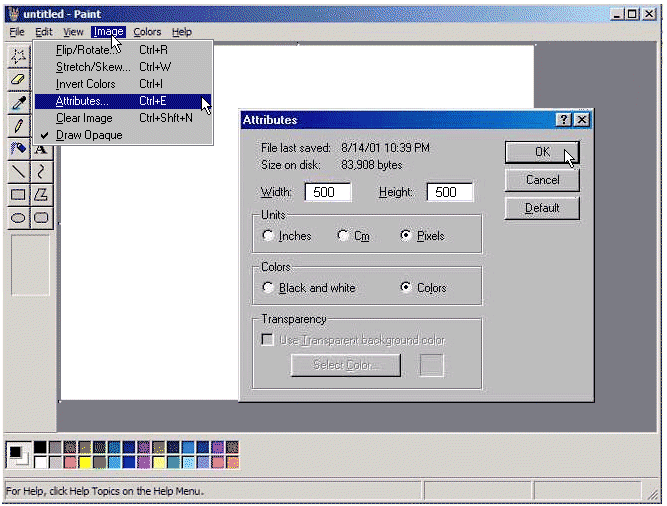Set units to Cm
667x506 pixels.
pos(343,236)
